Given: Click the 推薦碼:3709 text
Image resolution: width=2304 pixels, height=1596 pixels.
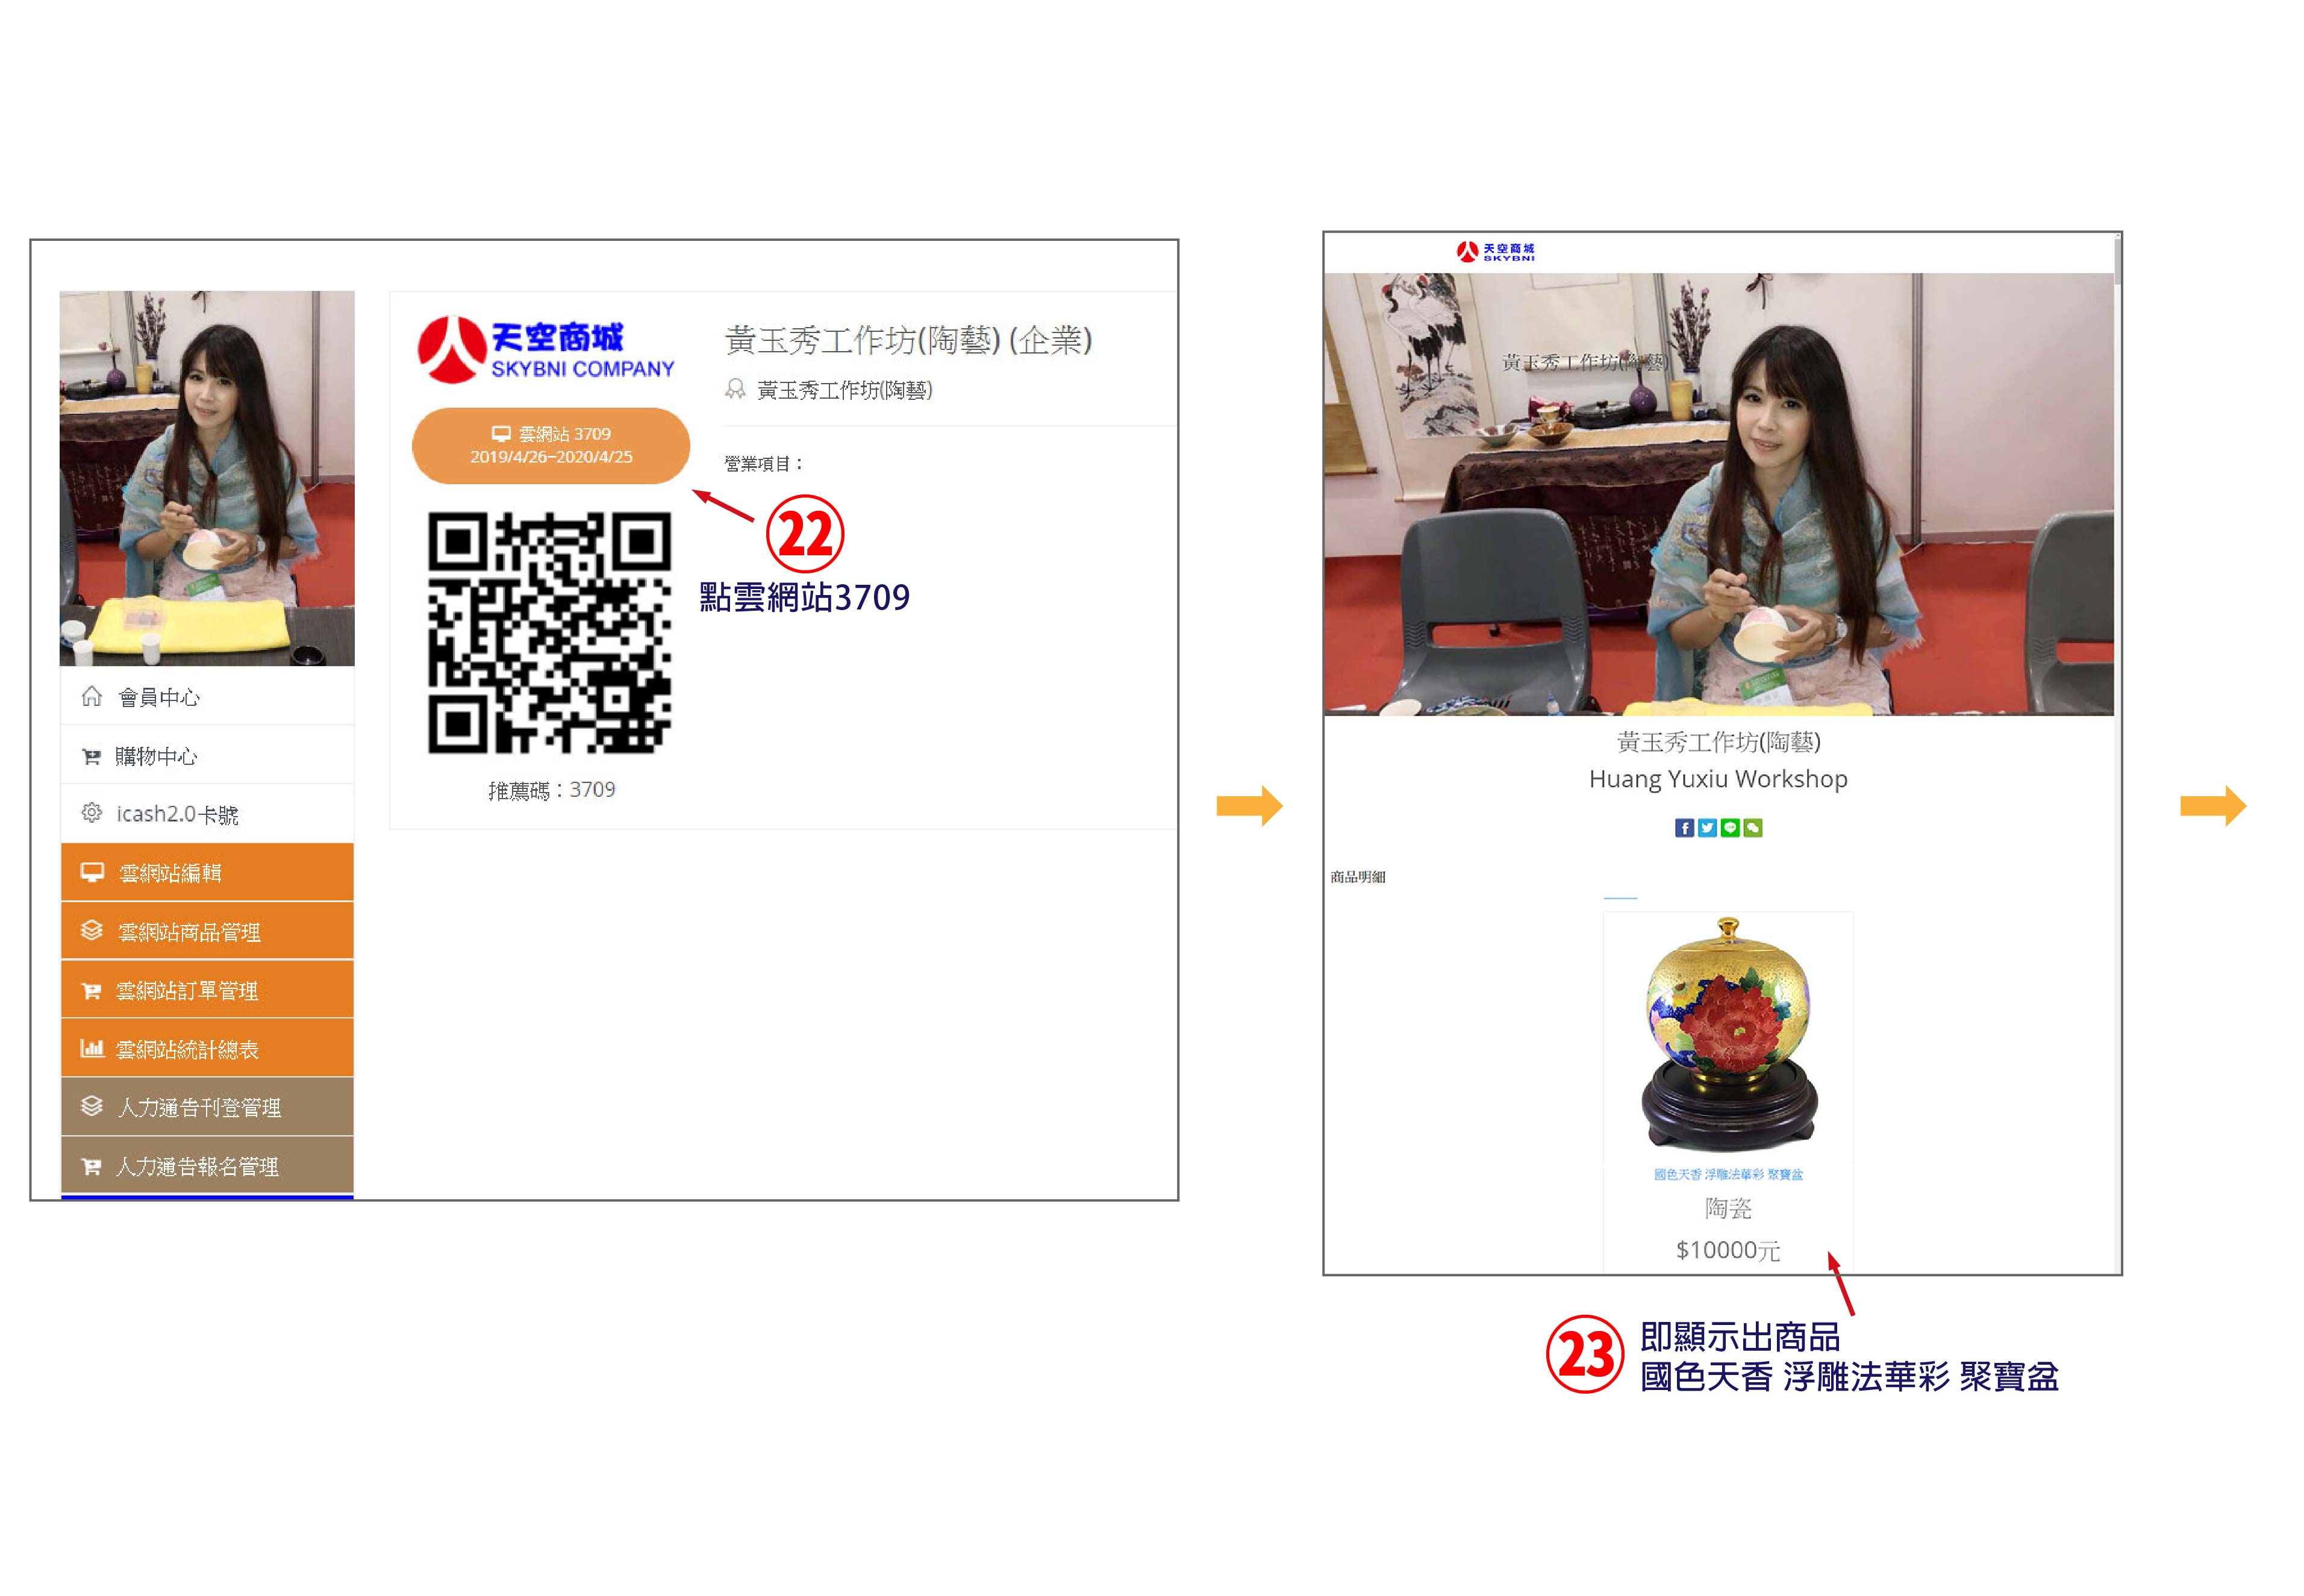Looking at the screenshot, I should [551, 790].
